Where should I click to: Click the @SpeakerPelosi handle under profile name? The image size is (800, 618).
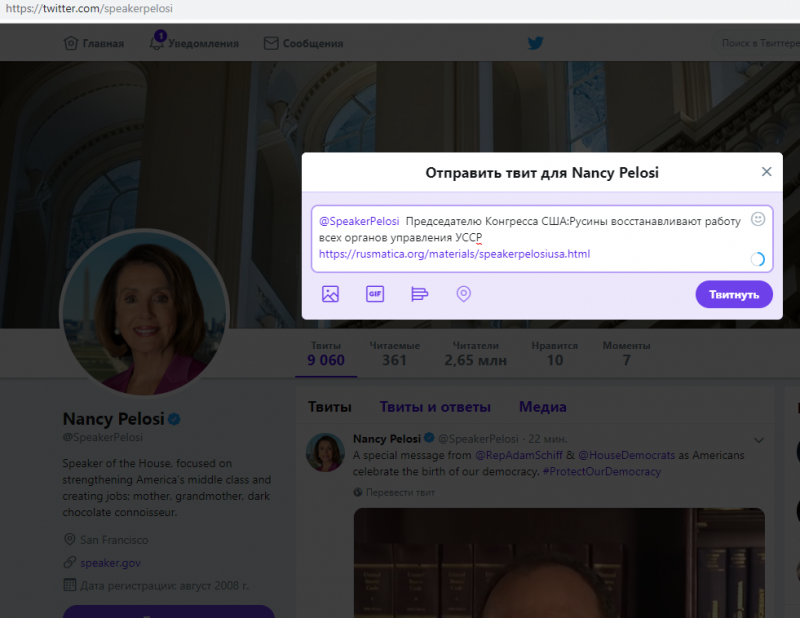103,437
